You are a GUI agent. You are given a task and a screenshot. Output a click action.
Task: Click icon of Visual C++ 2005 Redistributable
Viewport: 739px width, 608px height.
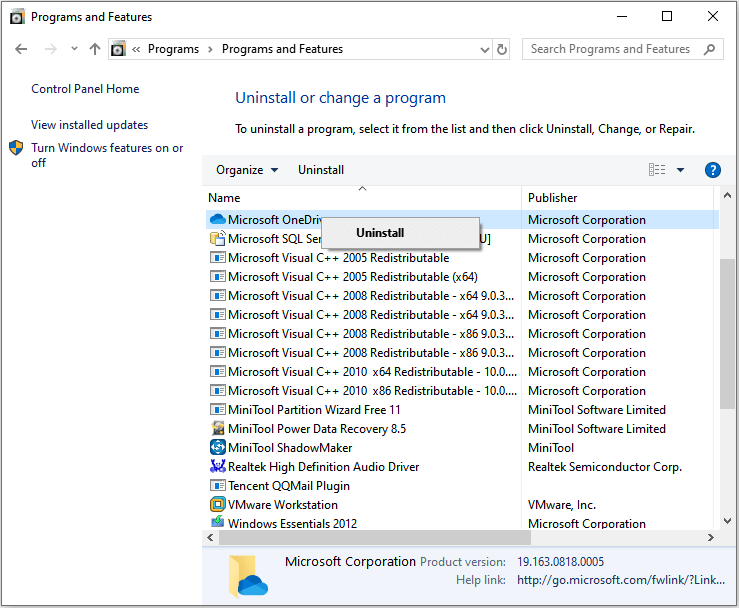[x=217, y=258]
